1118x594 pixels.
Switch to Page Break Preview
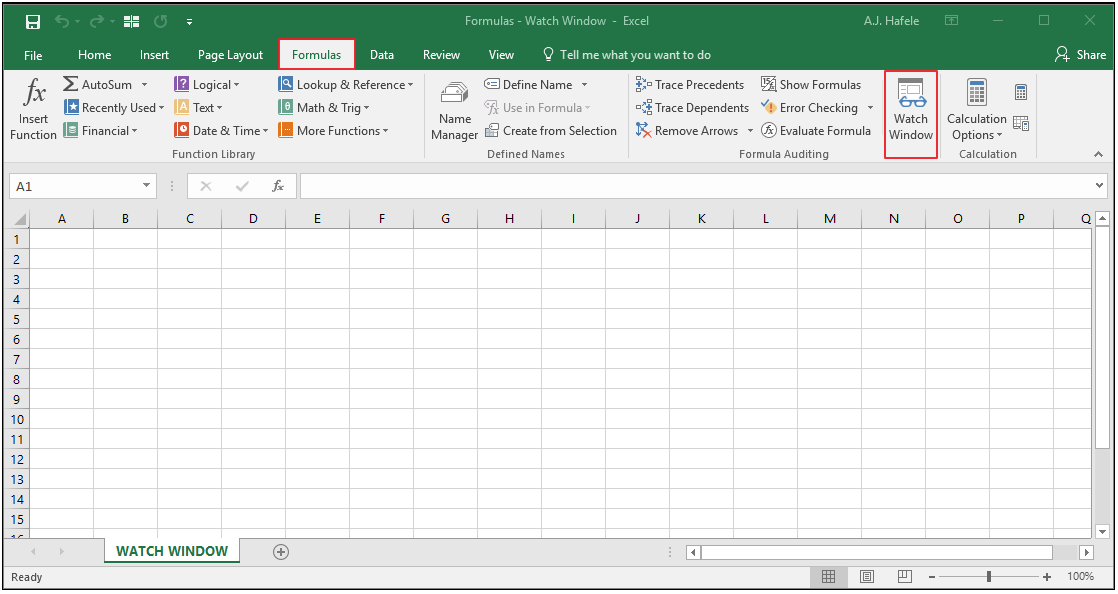click(904, 576)
